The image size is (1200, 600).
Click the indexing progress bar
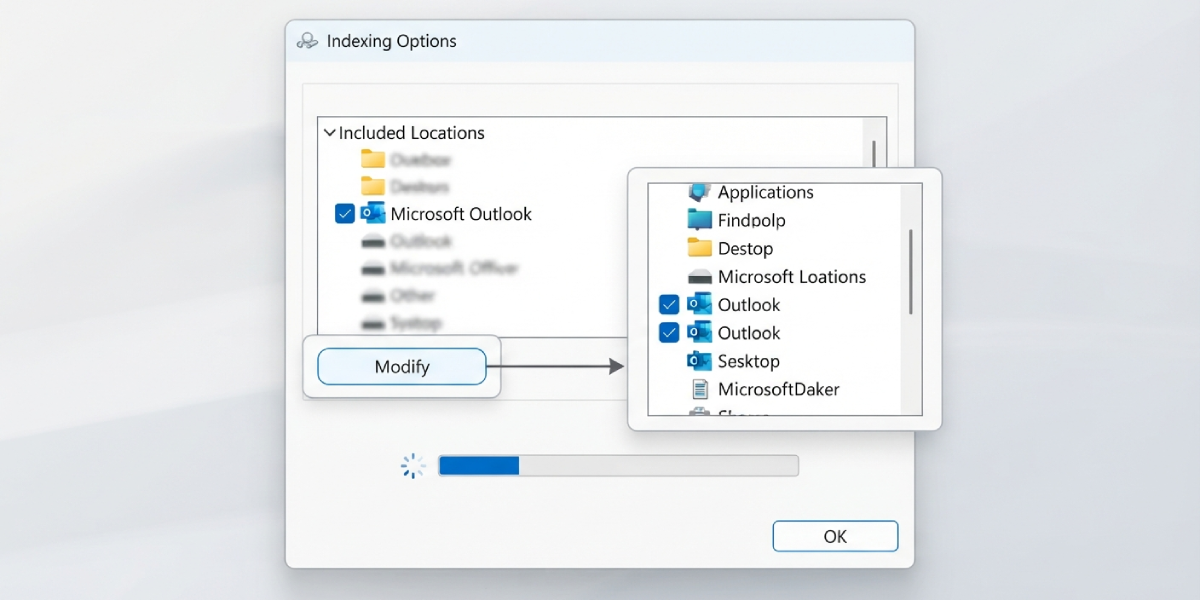618,465
